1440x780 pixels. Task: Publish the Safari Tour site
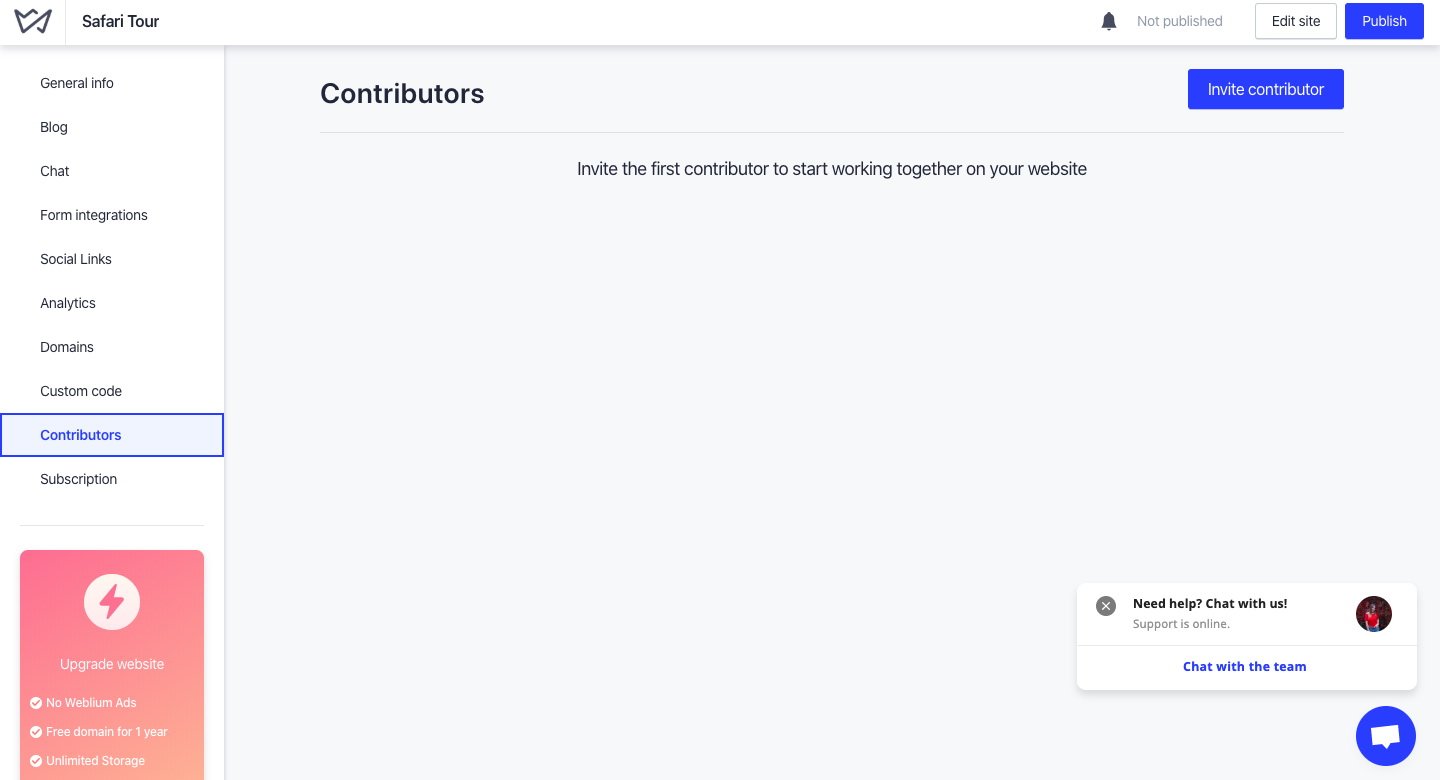point(1384,21)
